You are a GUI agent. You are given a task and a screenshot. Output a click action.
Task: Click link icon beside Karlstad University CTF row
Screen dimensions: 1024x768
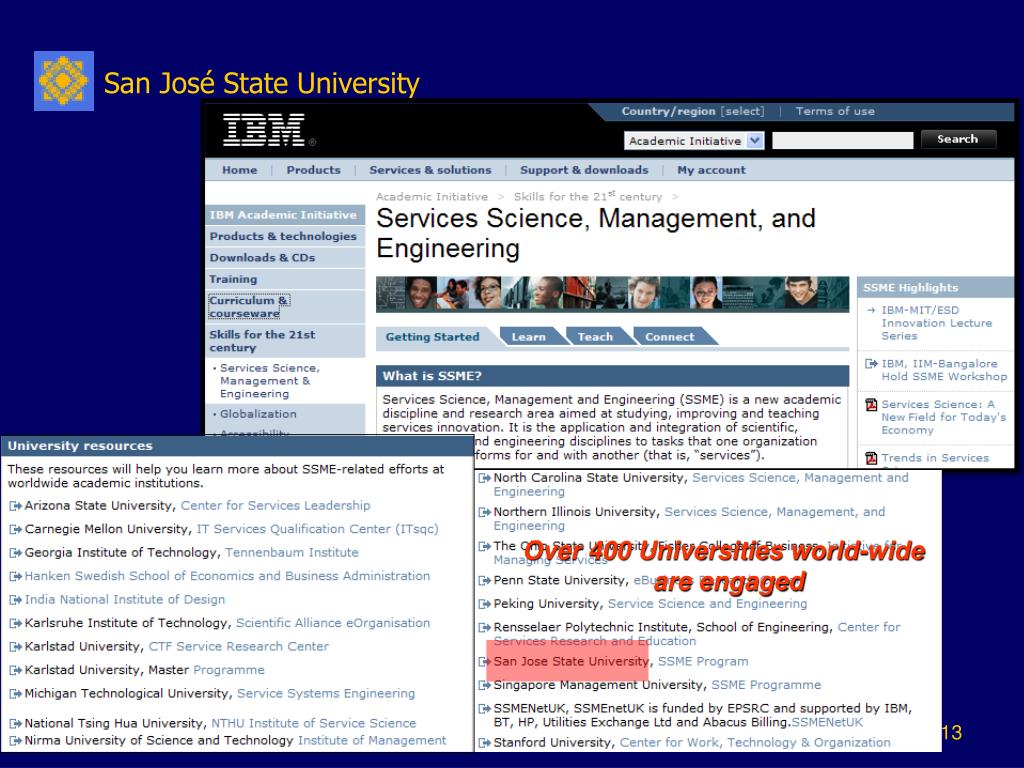tap(14, 647)
